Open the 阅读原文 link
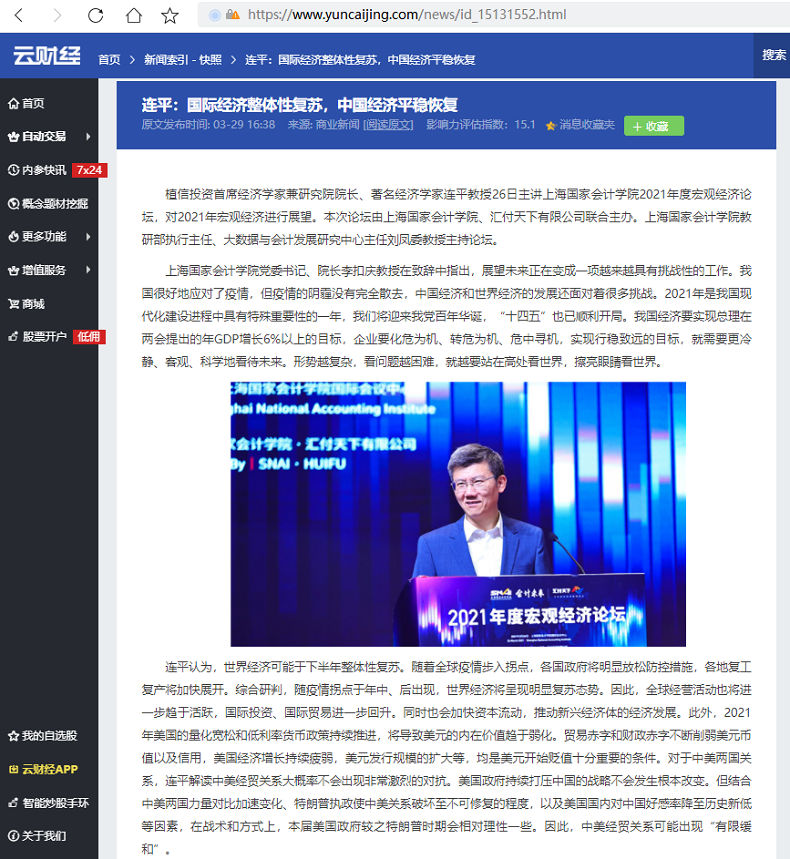The width and height of the screenshot is (790, 859). click(x=388, y=125)
